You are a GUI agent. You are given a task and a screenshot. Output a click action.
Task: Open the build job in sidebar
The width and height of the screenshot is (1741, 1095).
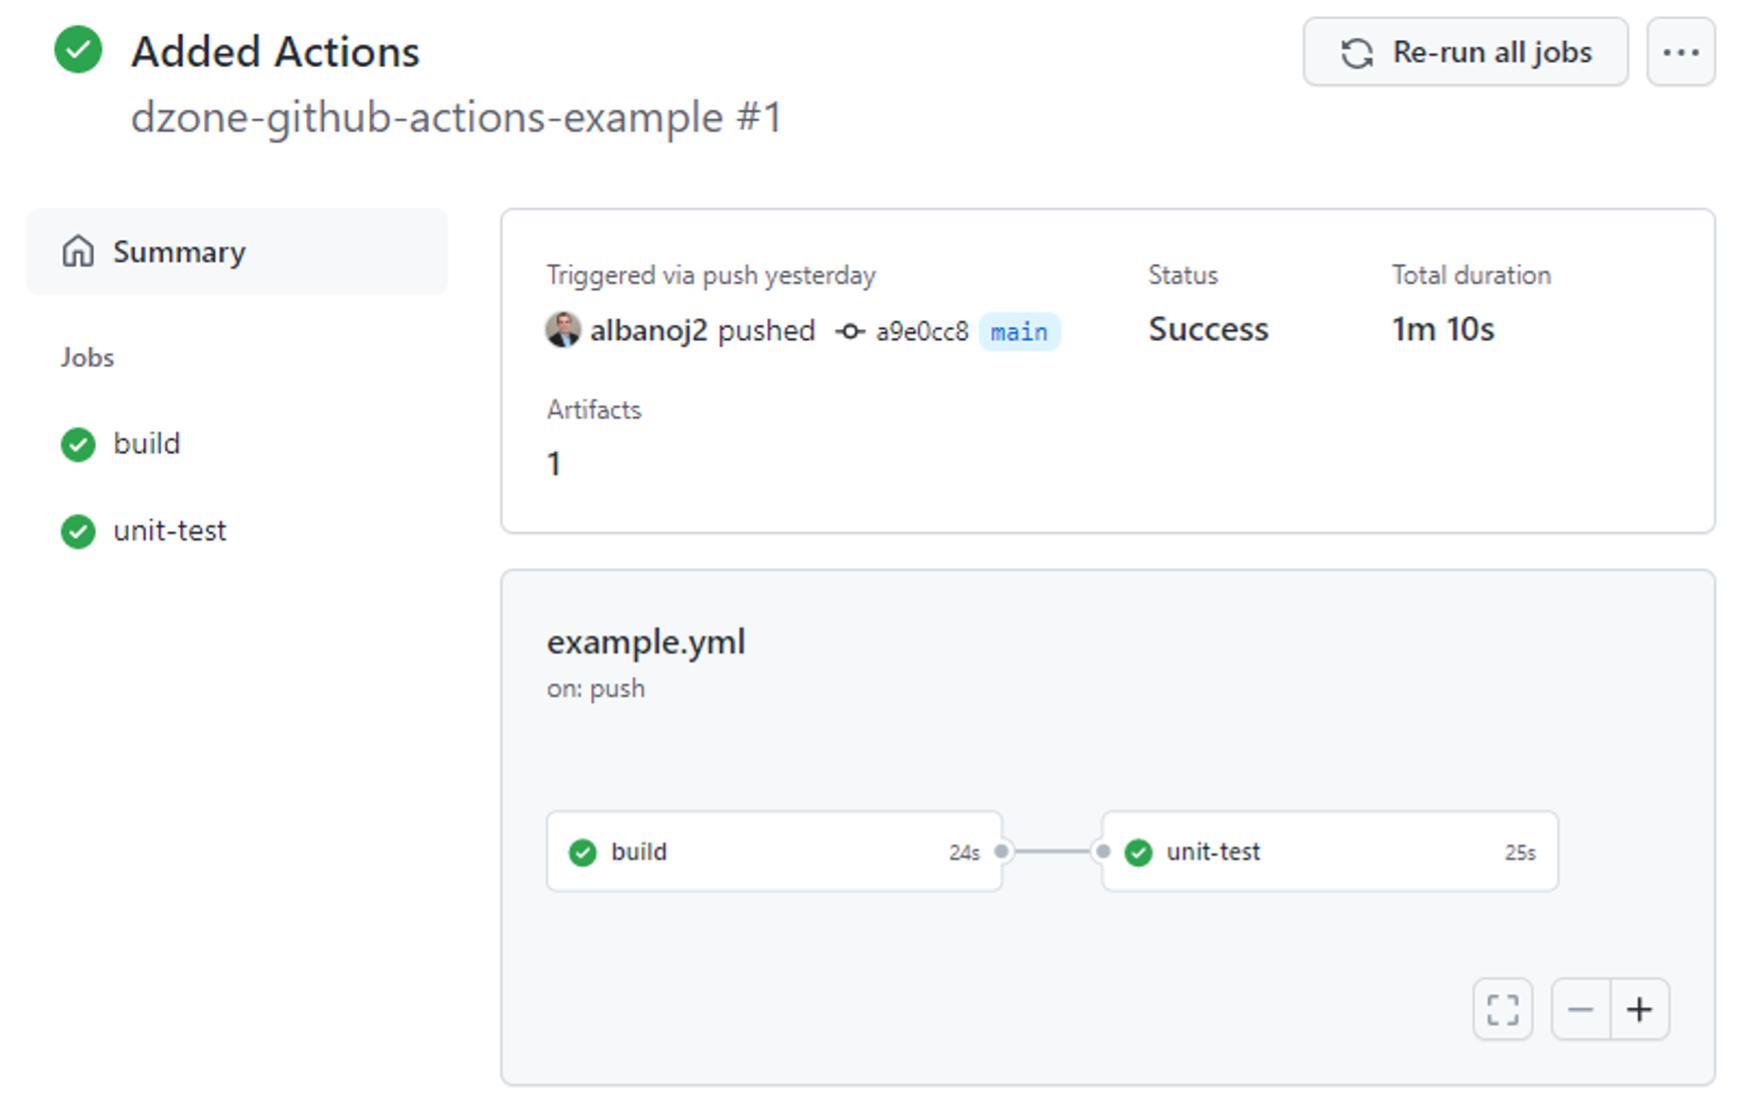click(x=147, y=444)
